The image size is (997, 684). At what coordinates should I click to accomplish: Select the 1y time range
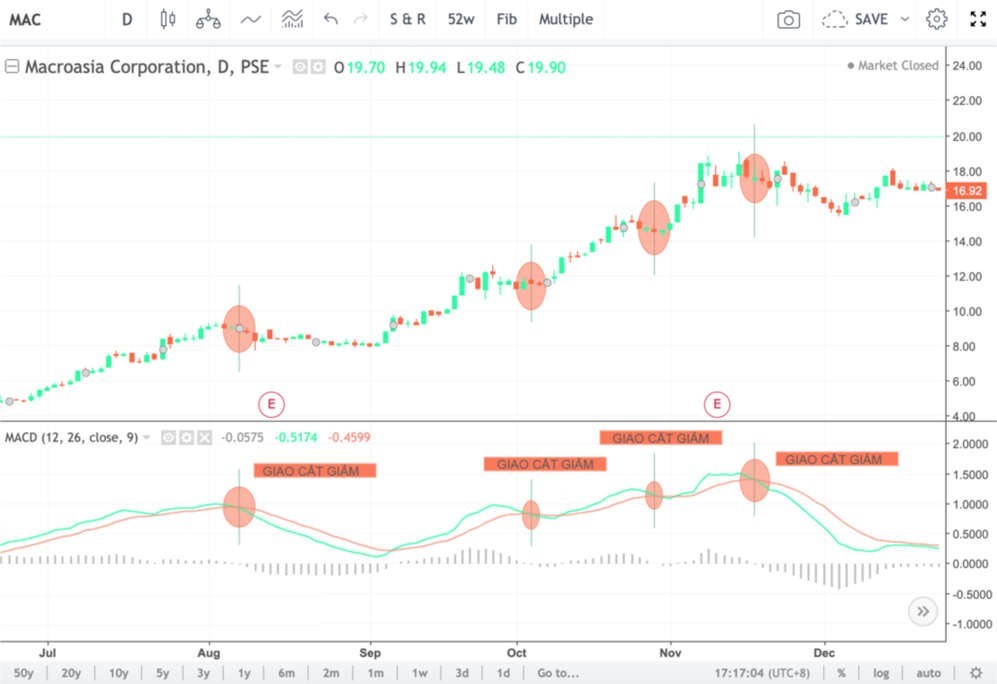click(x=243, y=673)
